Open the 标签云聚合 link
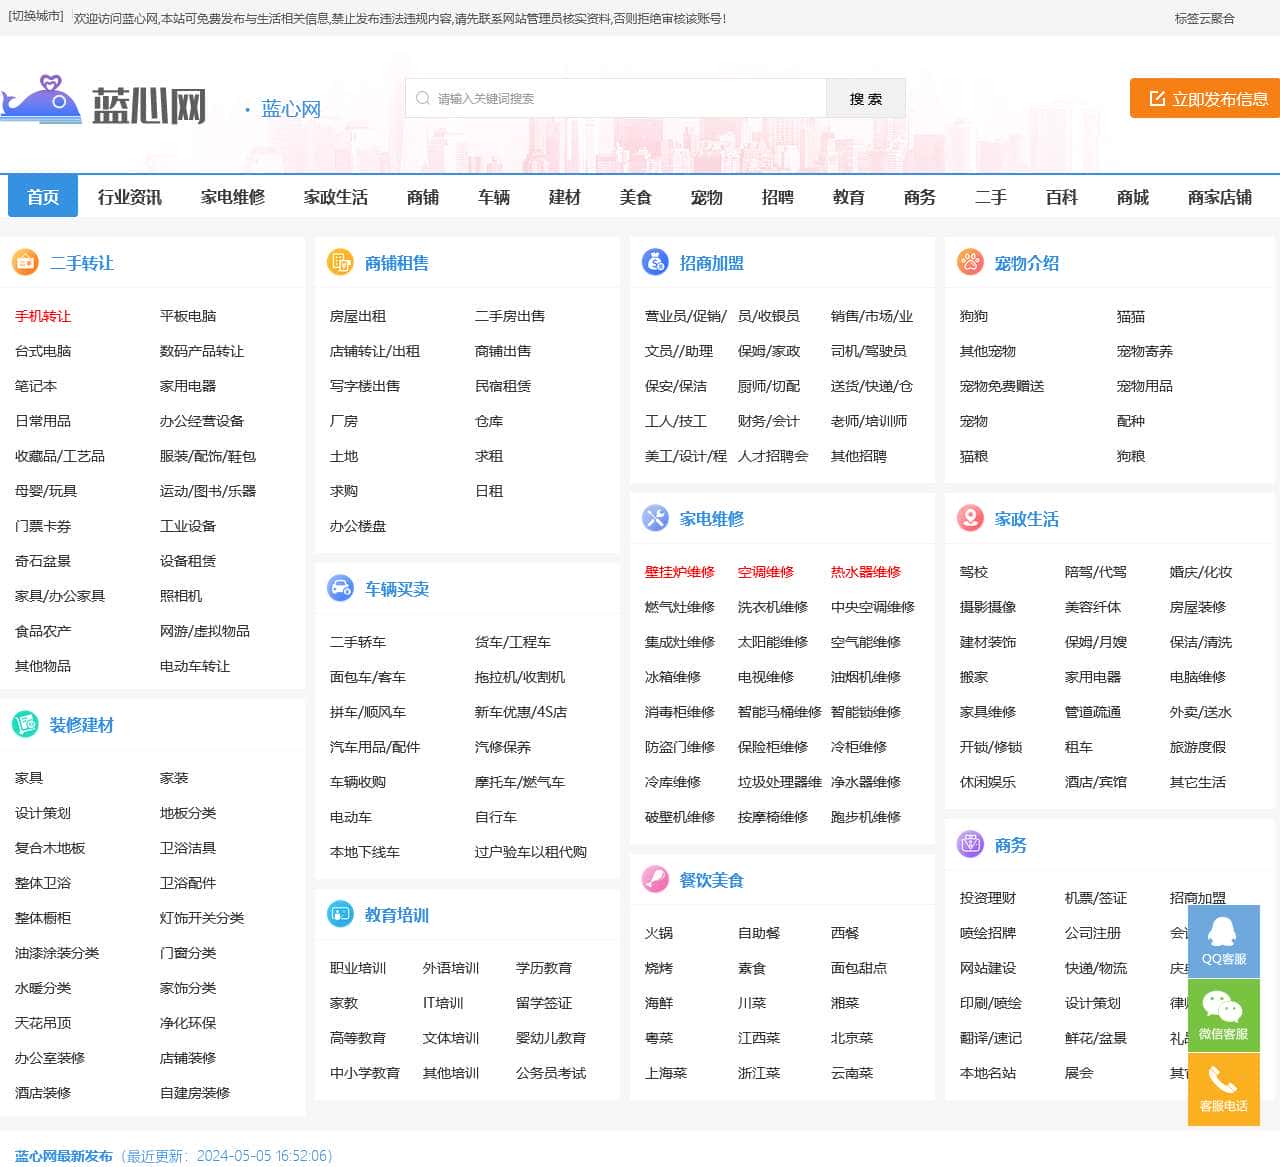1280x1167 pixels. point(1204,18)
